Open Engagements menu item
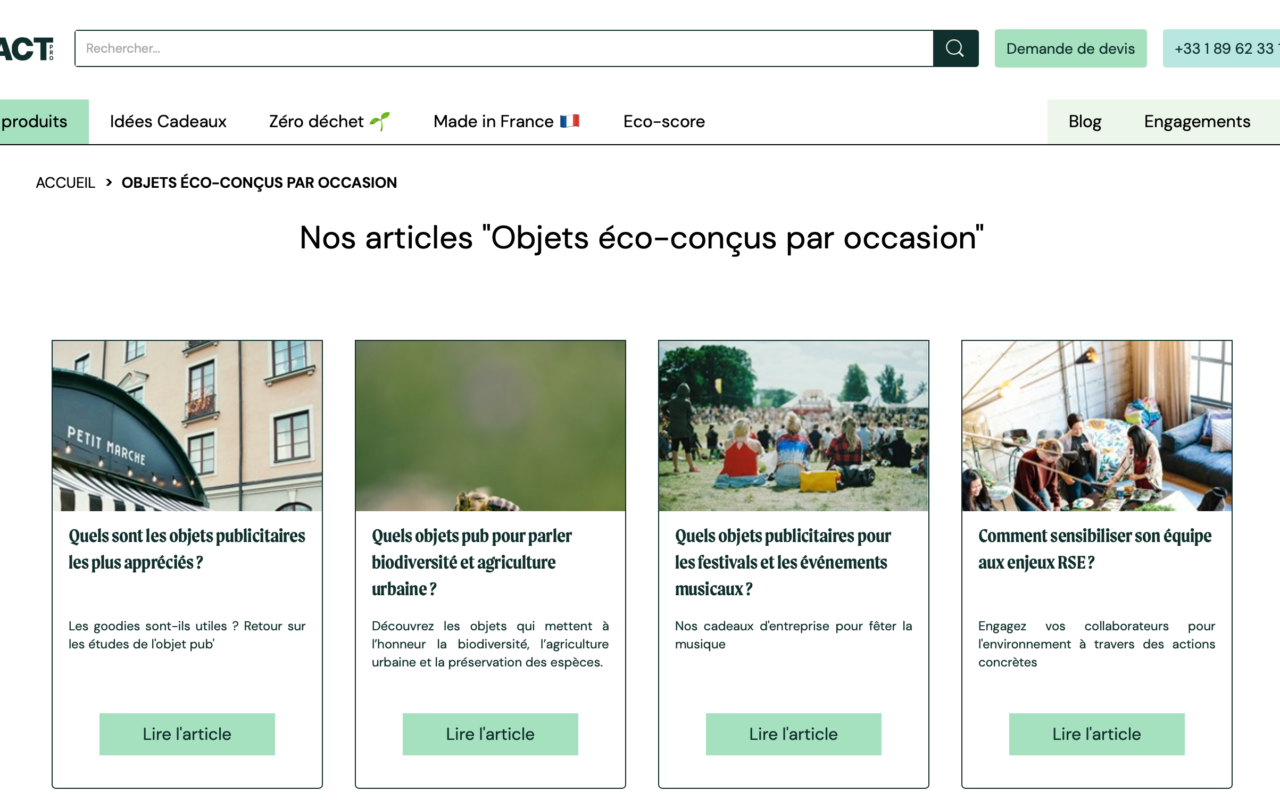The image size is (1280, 800). [x=1197, y=122]
